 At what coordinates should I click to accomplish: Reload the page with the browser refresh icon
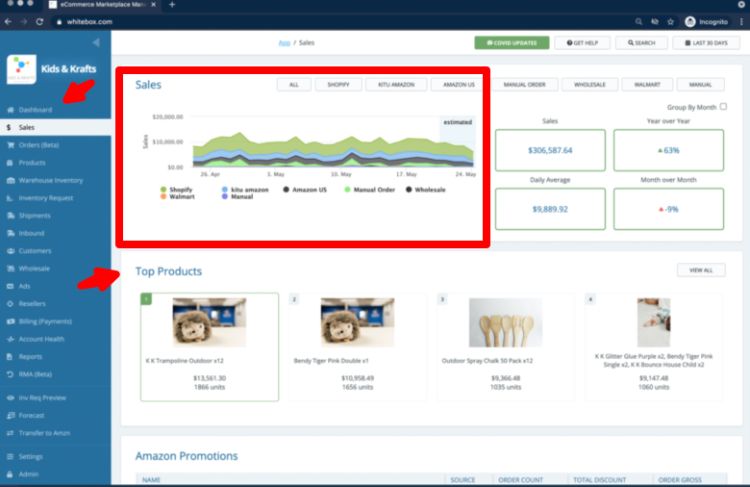[40, 22]
